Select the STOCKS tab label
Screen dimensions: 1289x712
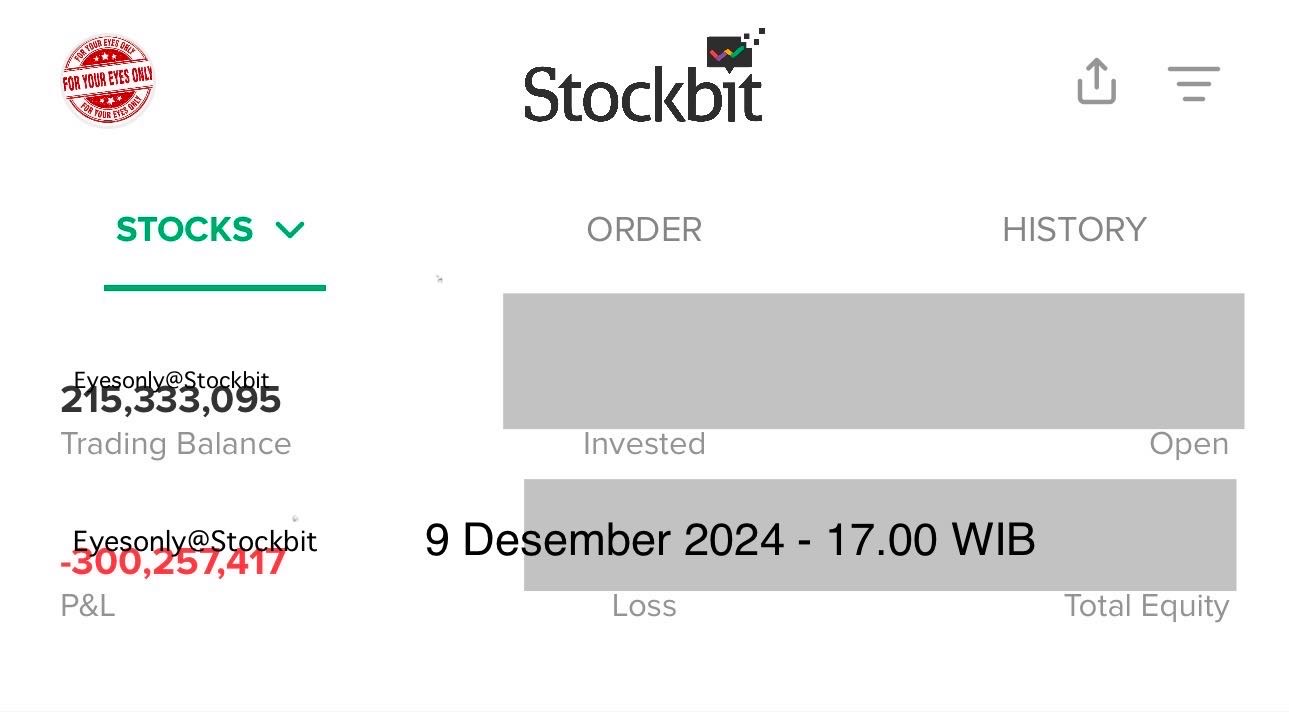[x=184, y=230]
